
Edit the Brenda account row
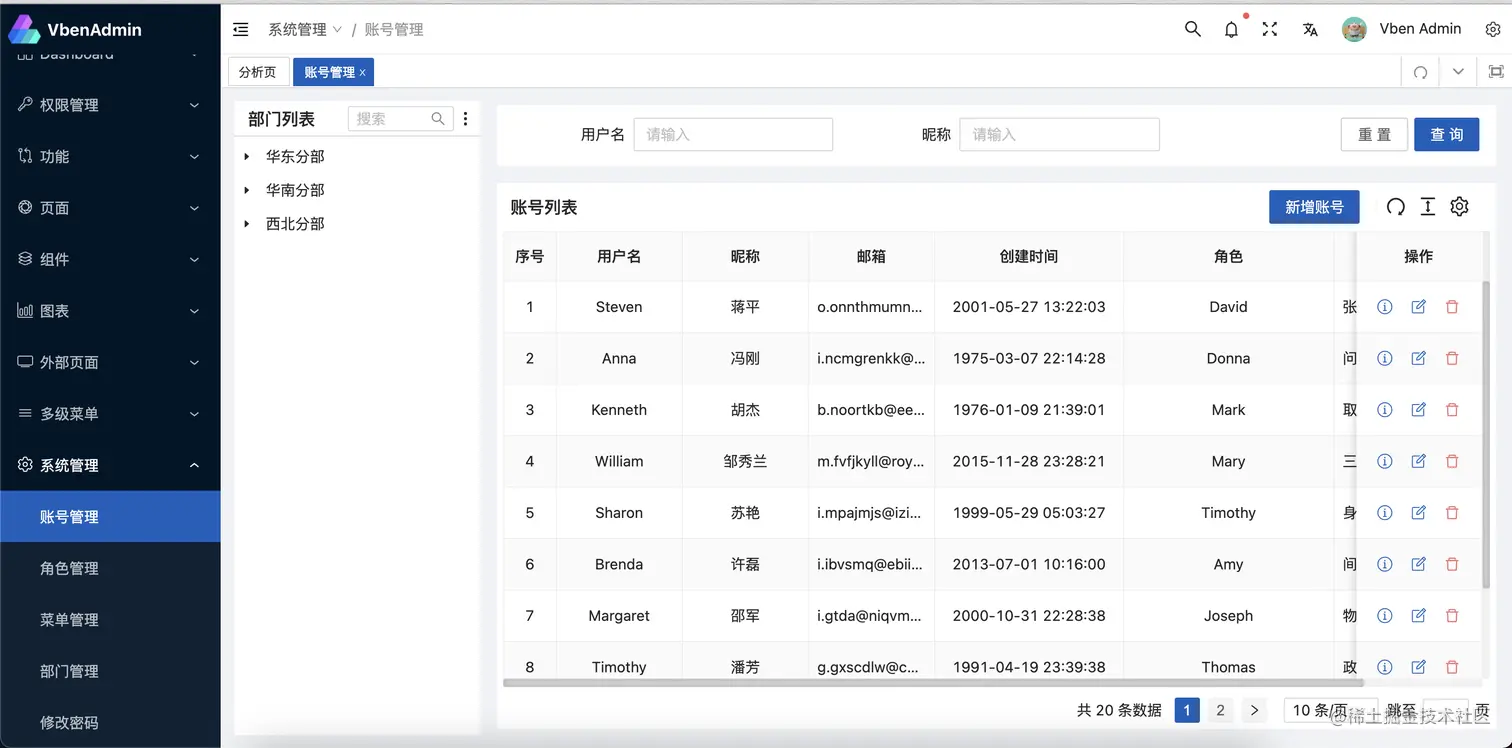pyautogui.click(x=1418, y=564)
